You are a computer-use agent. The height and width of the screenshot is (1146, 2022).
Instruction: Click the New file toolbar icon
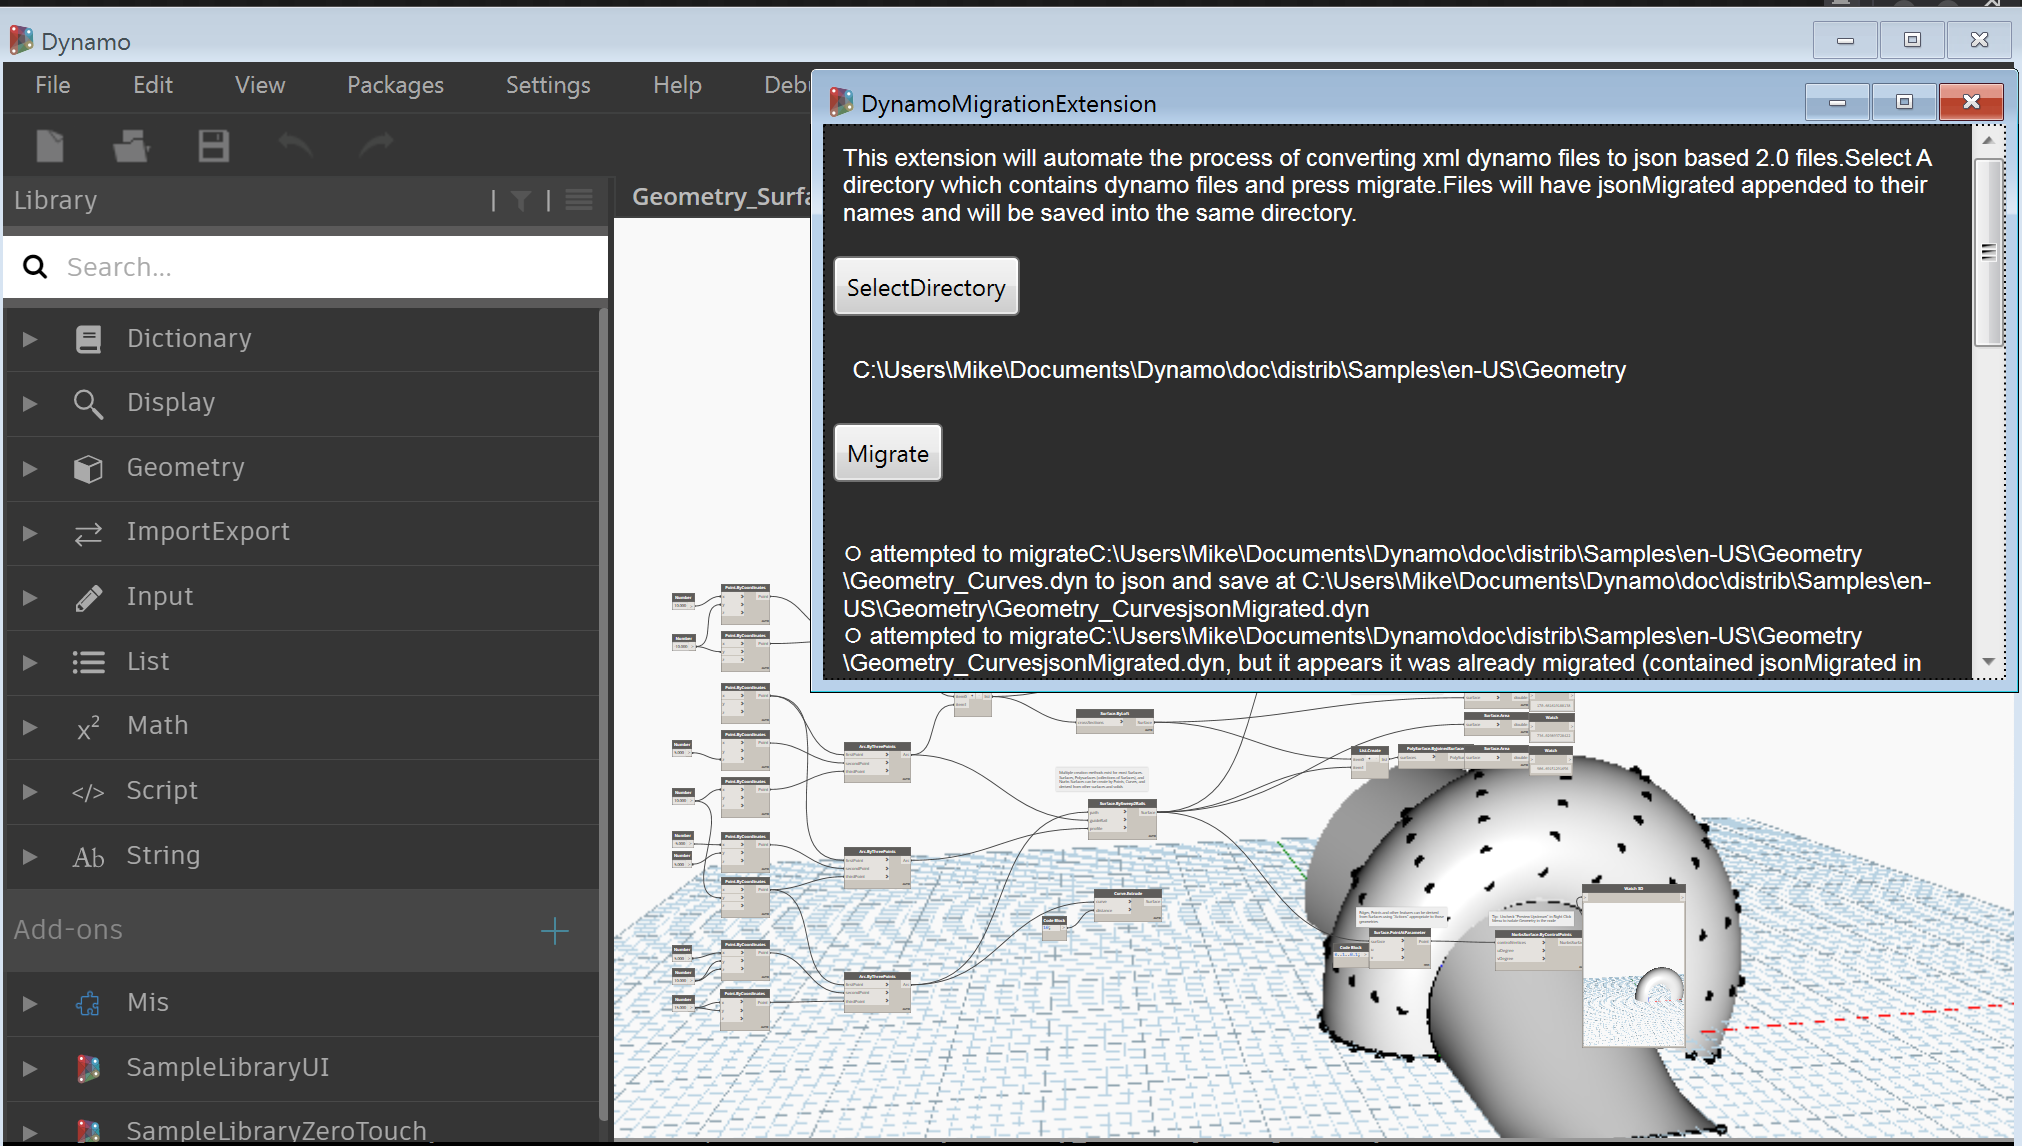tap(50, 146)
